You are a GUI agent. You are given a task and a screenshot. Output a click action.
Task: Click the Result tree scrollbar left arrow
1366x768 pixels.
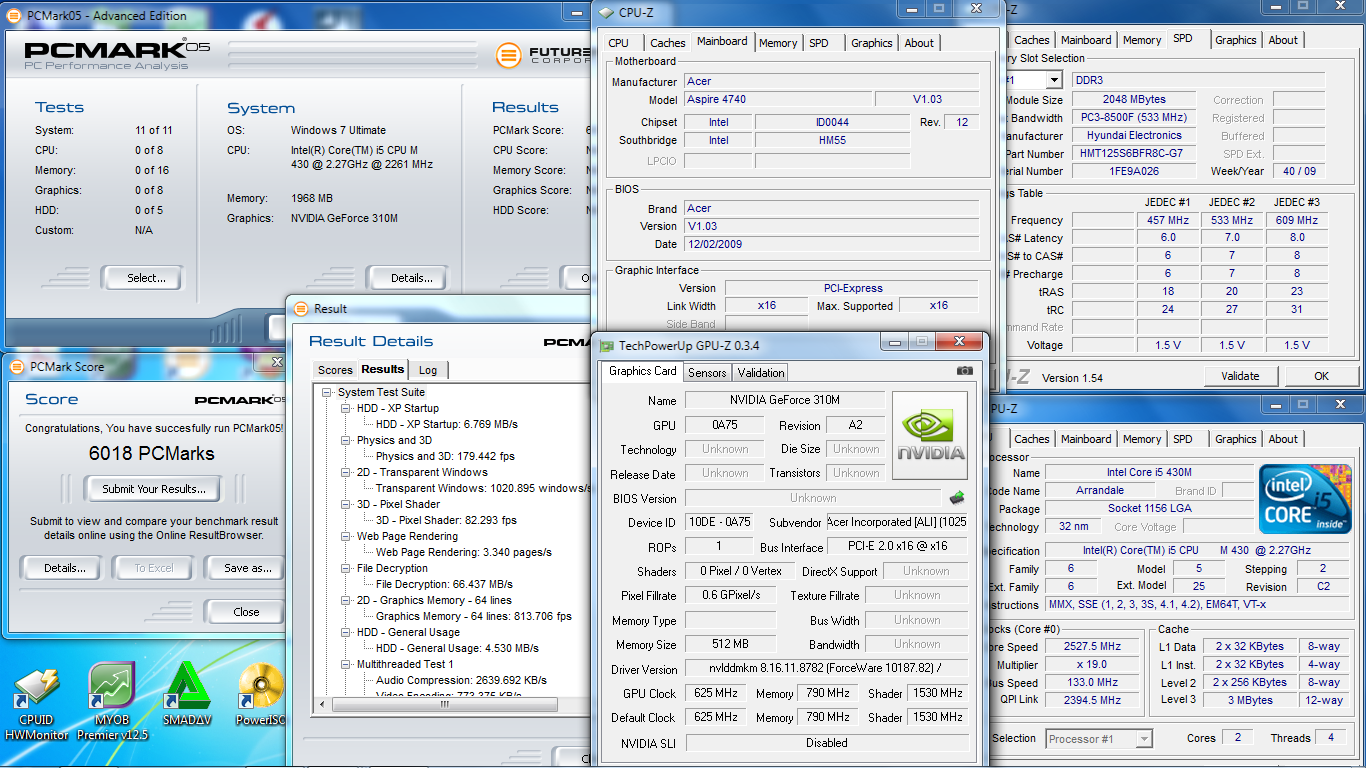tap(322, 704)
